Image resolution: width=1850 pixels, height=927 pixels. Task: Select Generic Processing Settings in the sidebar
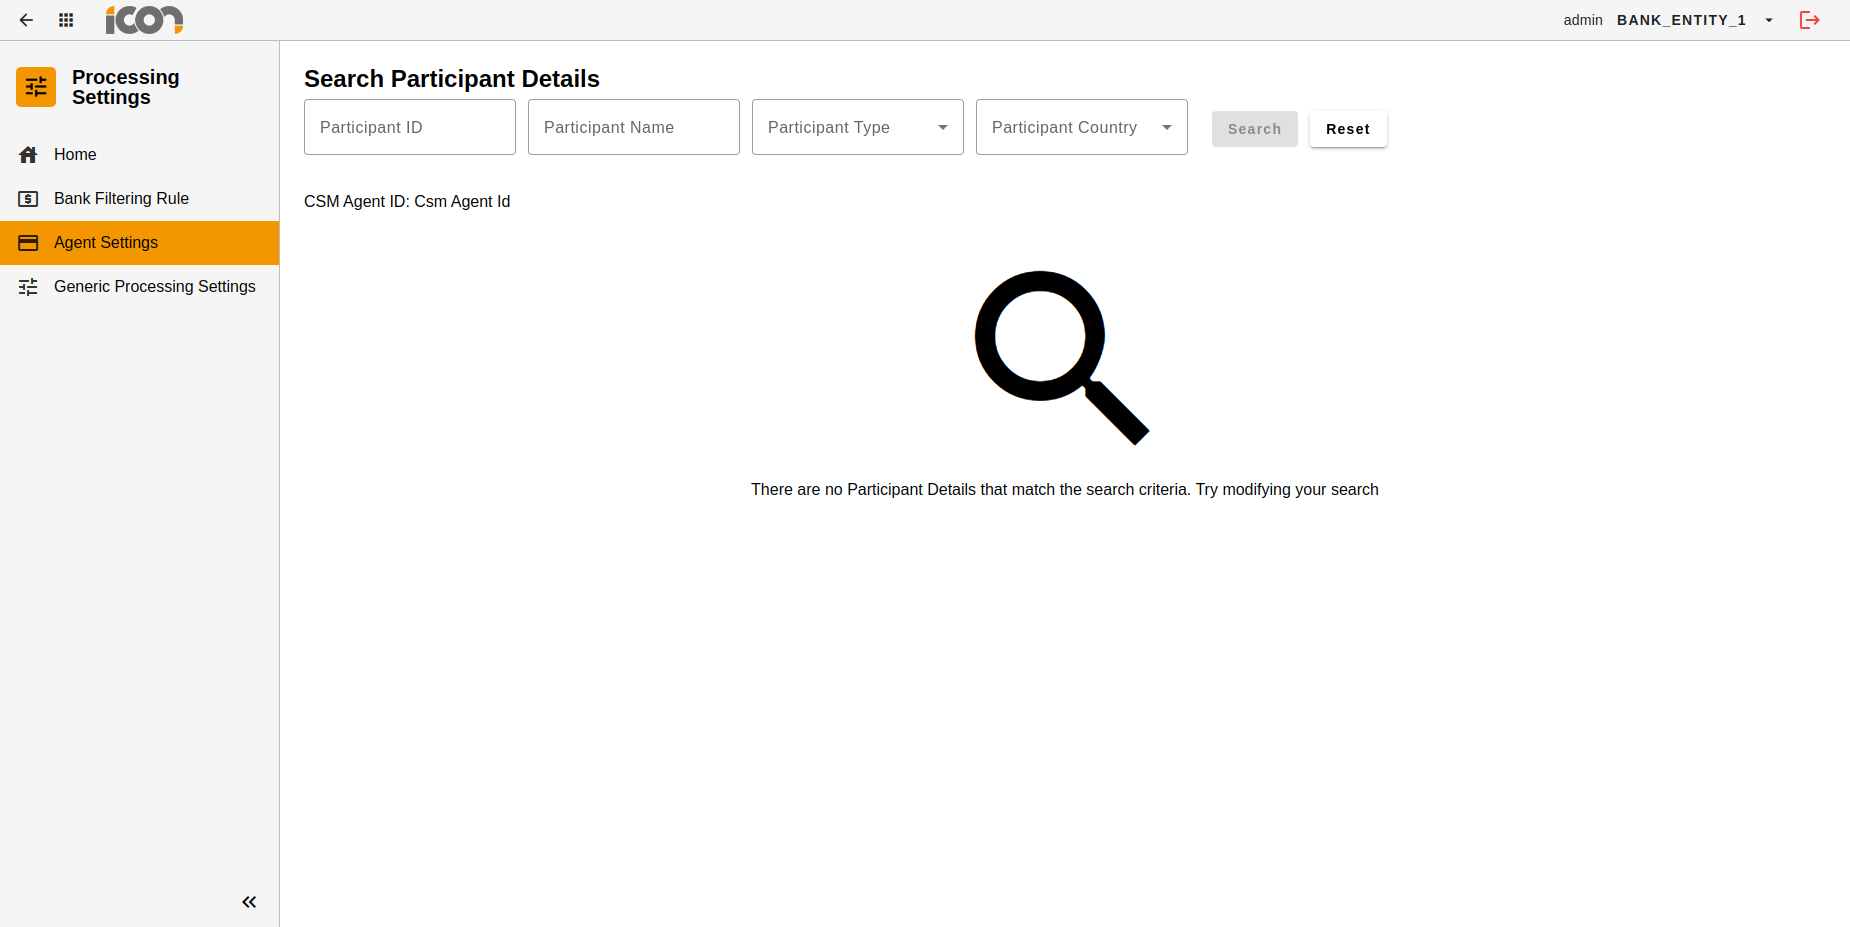(x=155, y=286)
